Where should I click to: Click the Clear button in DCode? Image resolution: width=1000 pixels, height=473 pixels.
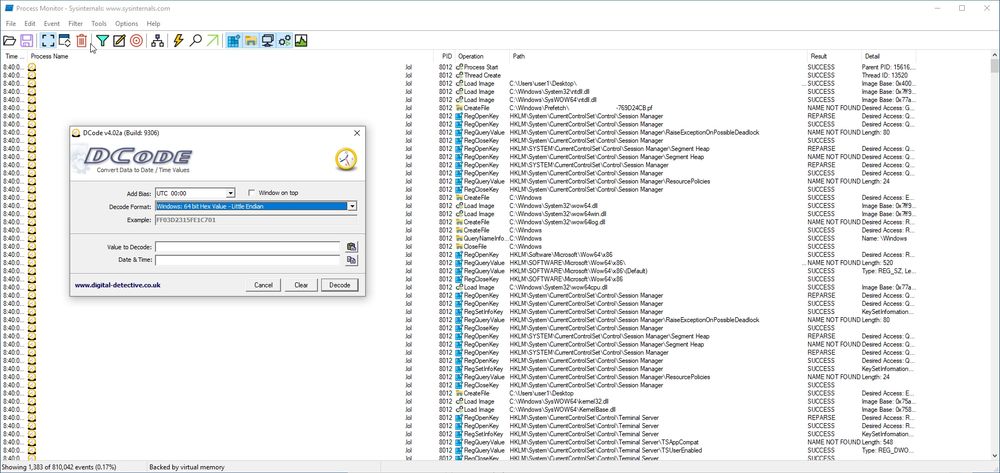[x=301, y=285]
